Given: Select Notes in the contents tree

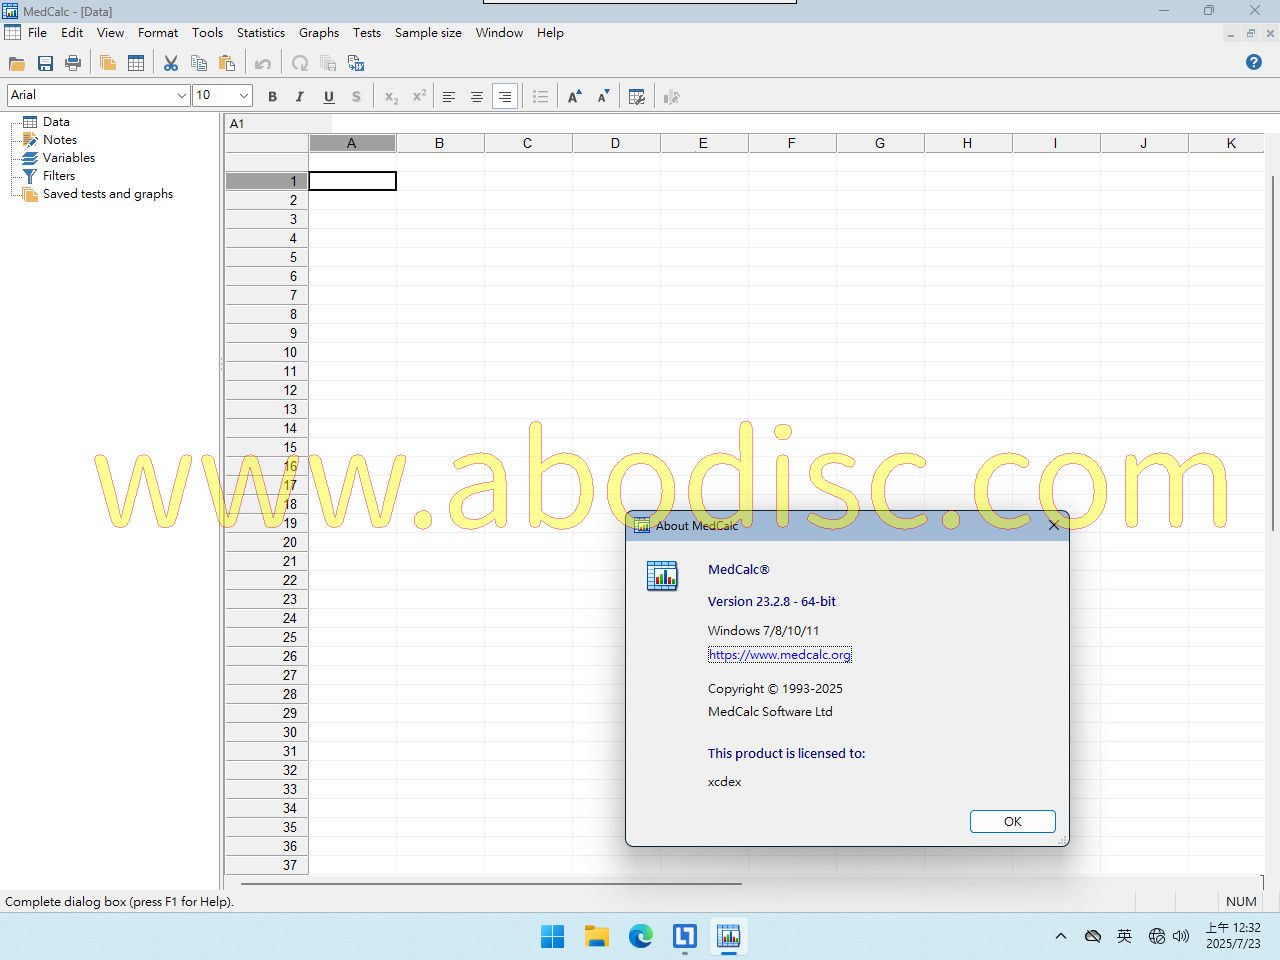Looking at the screenshot, I should coord(60,140).
